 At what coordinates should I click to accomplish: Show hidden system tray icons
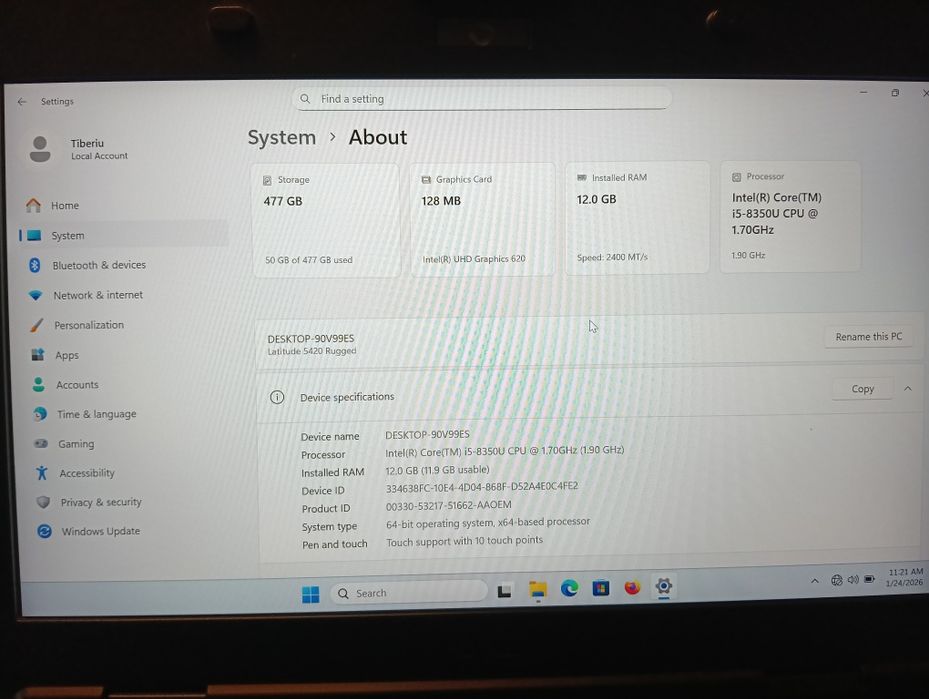pos(815,581)
